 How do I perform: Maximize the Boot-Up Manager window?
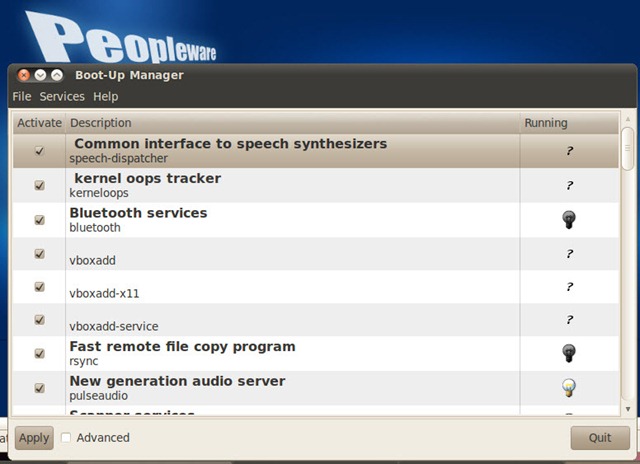click(57, 75)
